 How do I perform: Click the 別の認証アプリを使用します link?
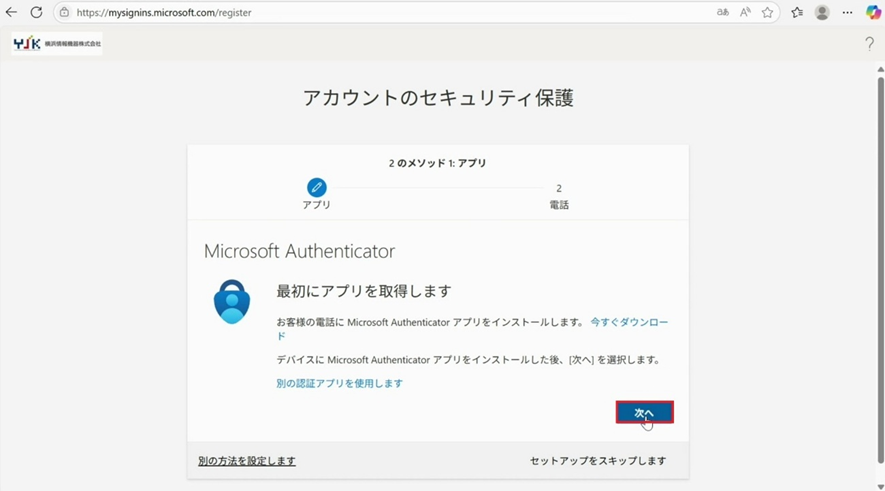339,383
